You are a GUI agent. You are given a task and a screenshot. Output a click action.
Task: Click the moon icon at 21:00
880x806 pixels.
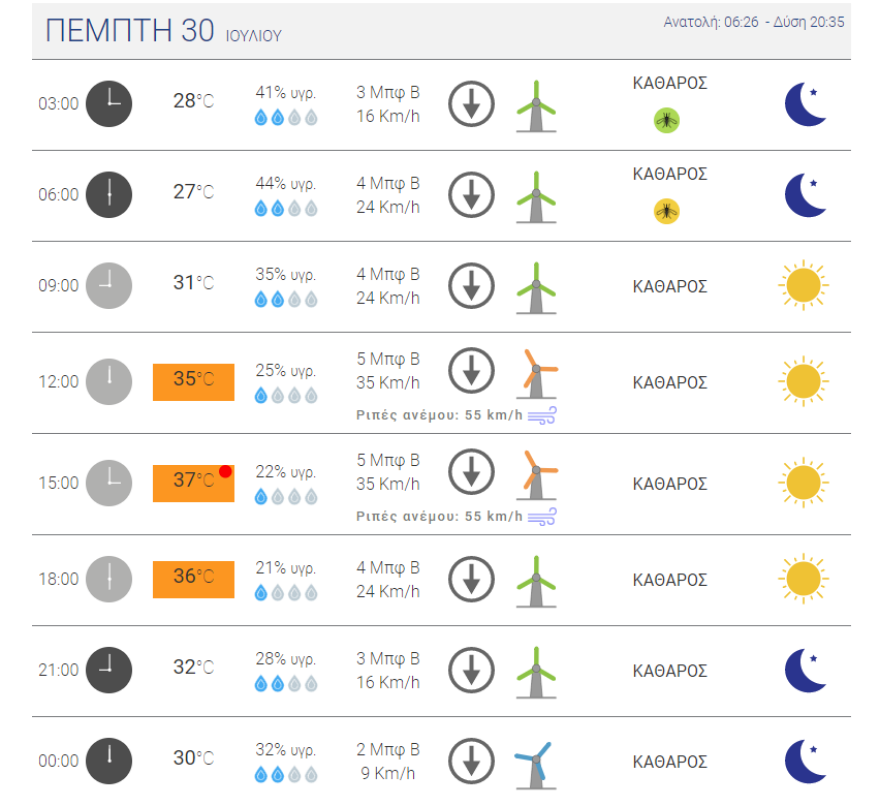click(x=806, y=670)
